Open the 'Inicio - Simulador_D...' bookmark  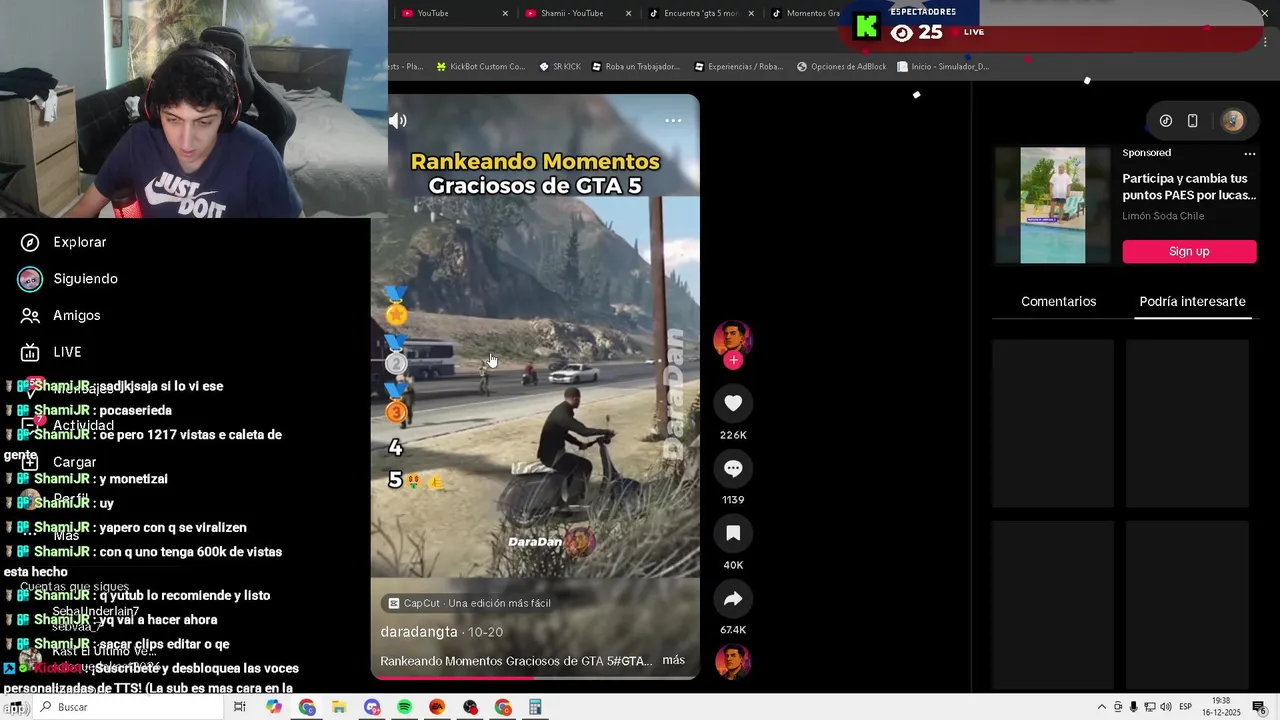pyautogui.click(x=943, y=67)
